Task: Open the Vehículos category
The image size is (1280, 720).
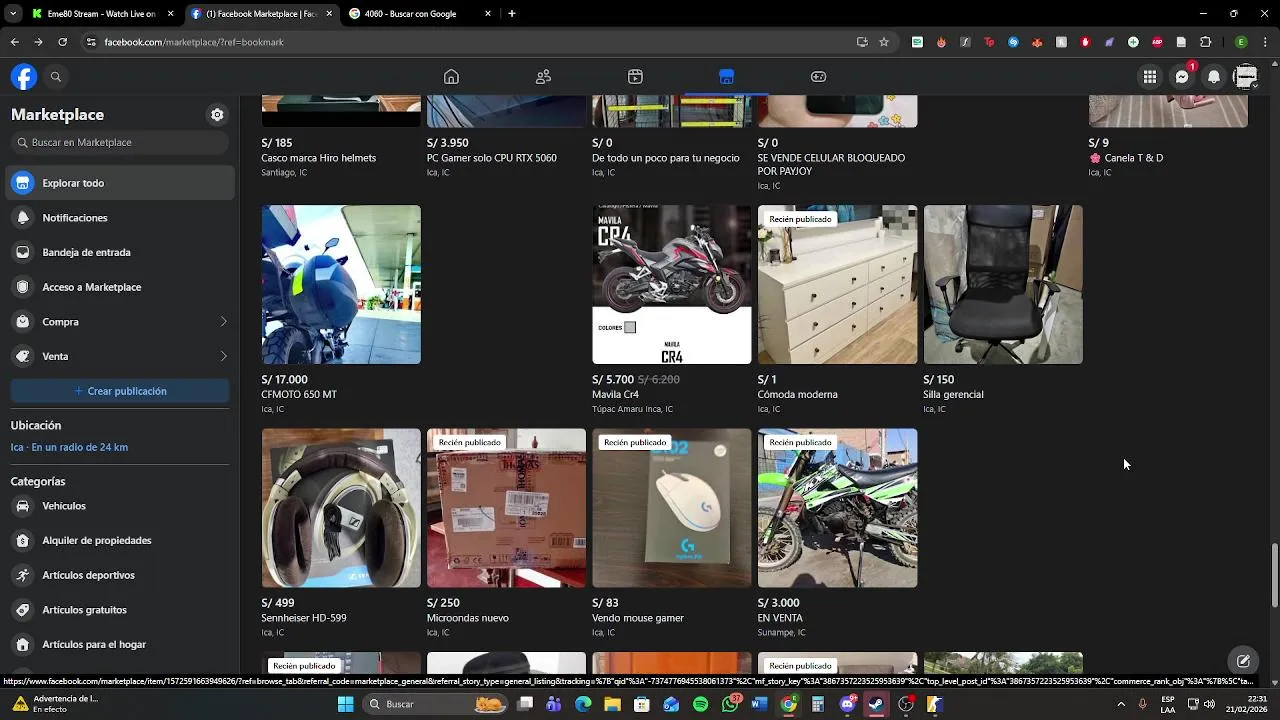Action: 122,506
